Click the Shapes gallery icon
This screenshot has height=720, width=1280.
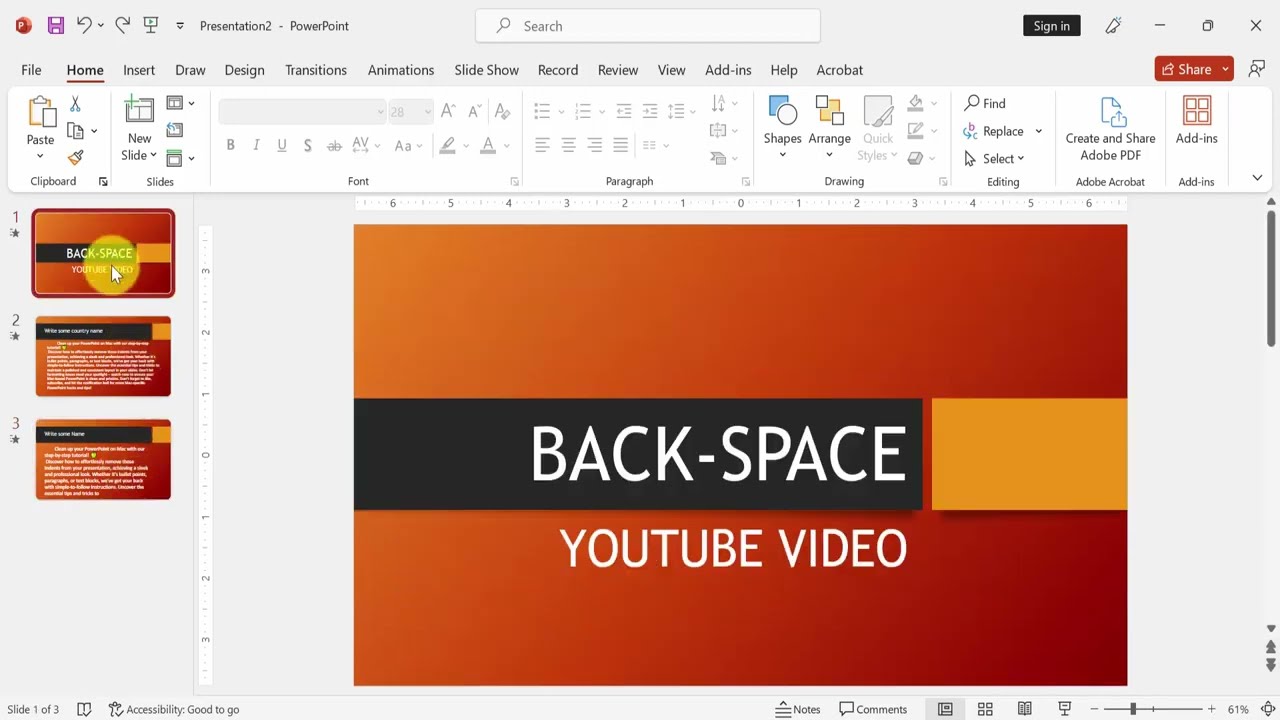tap(782, 111)
